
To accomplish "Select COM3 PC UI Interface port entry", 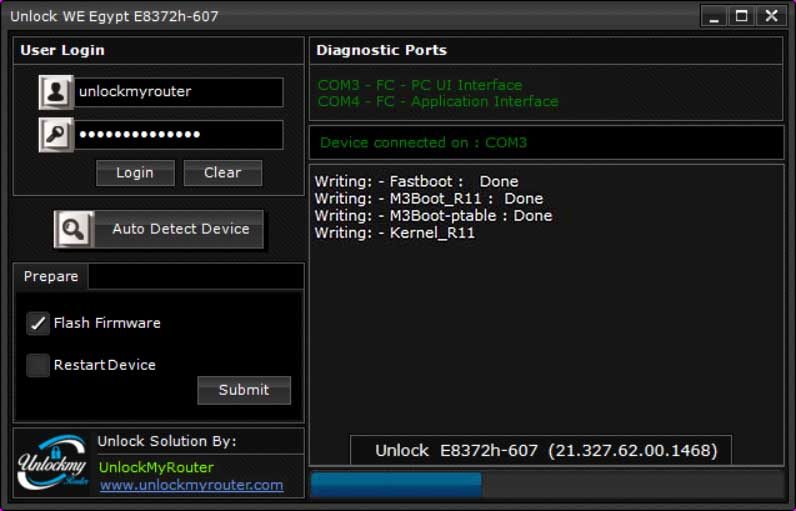I will point(420,85).
